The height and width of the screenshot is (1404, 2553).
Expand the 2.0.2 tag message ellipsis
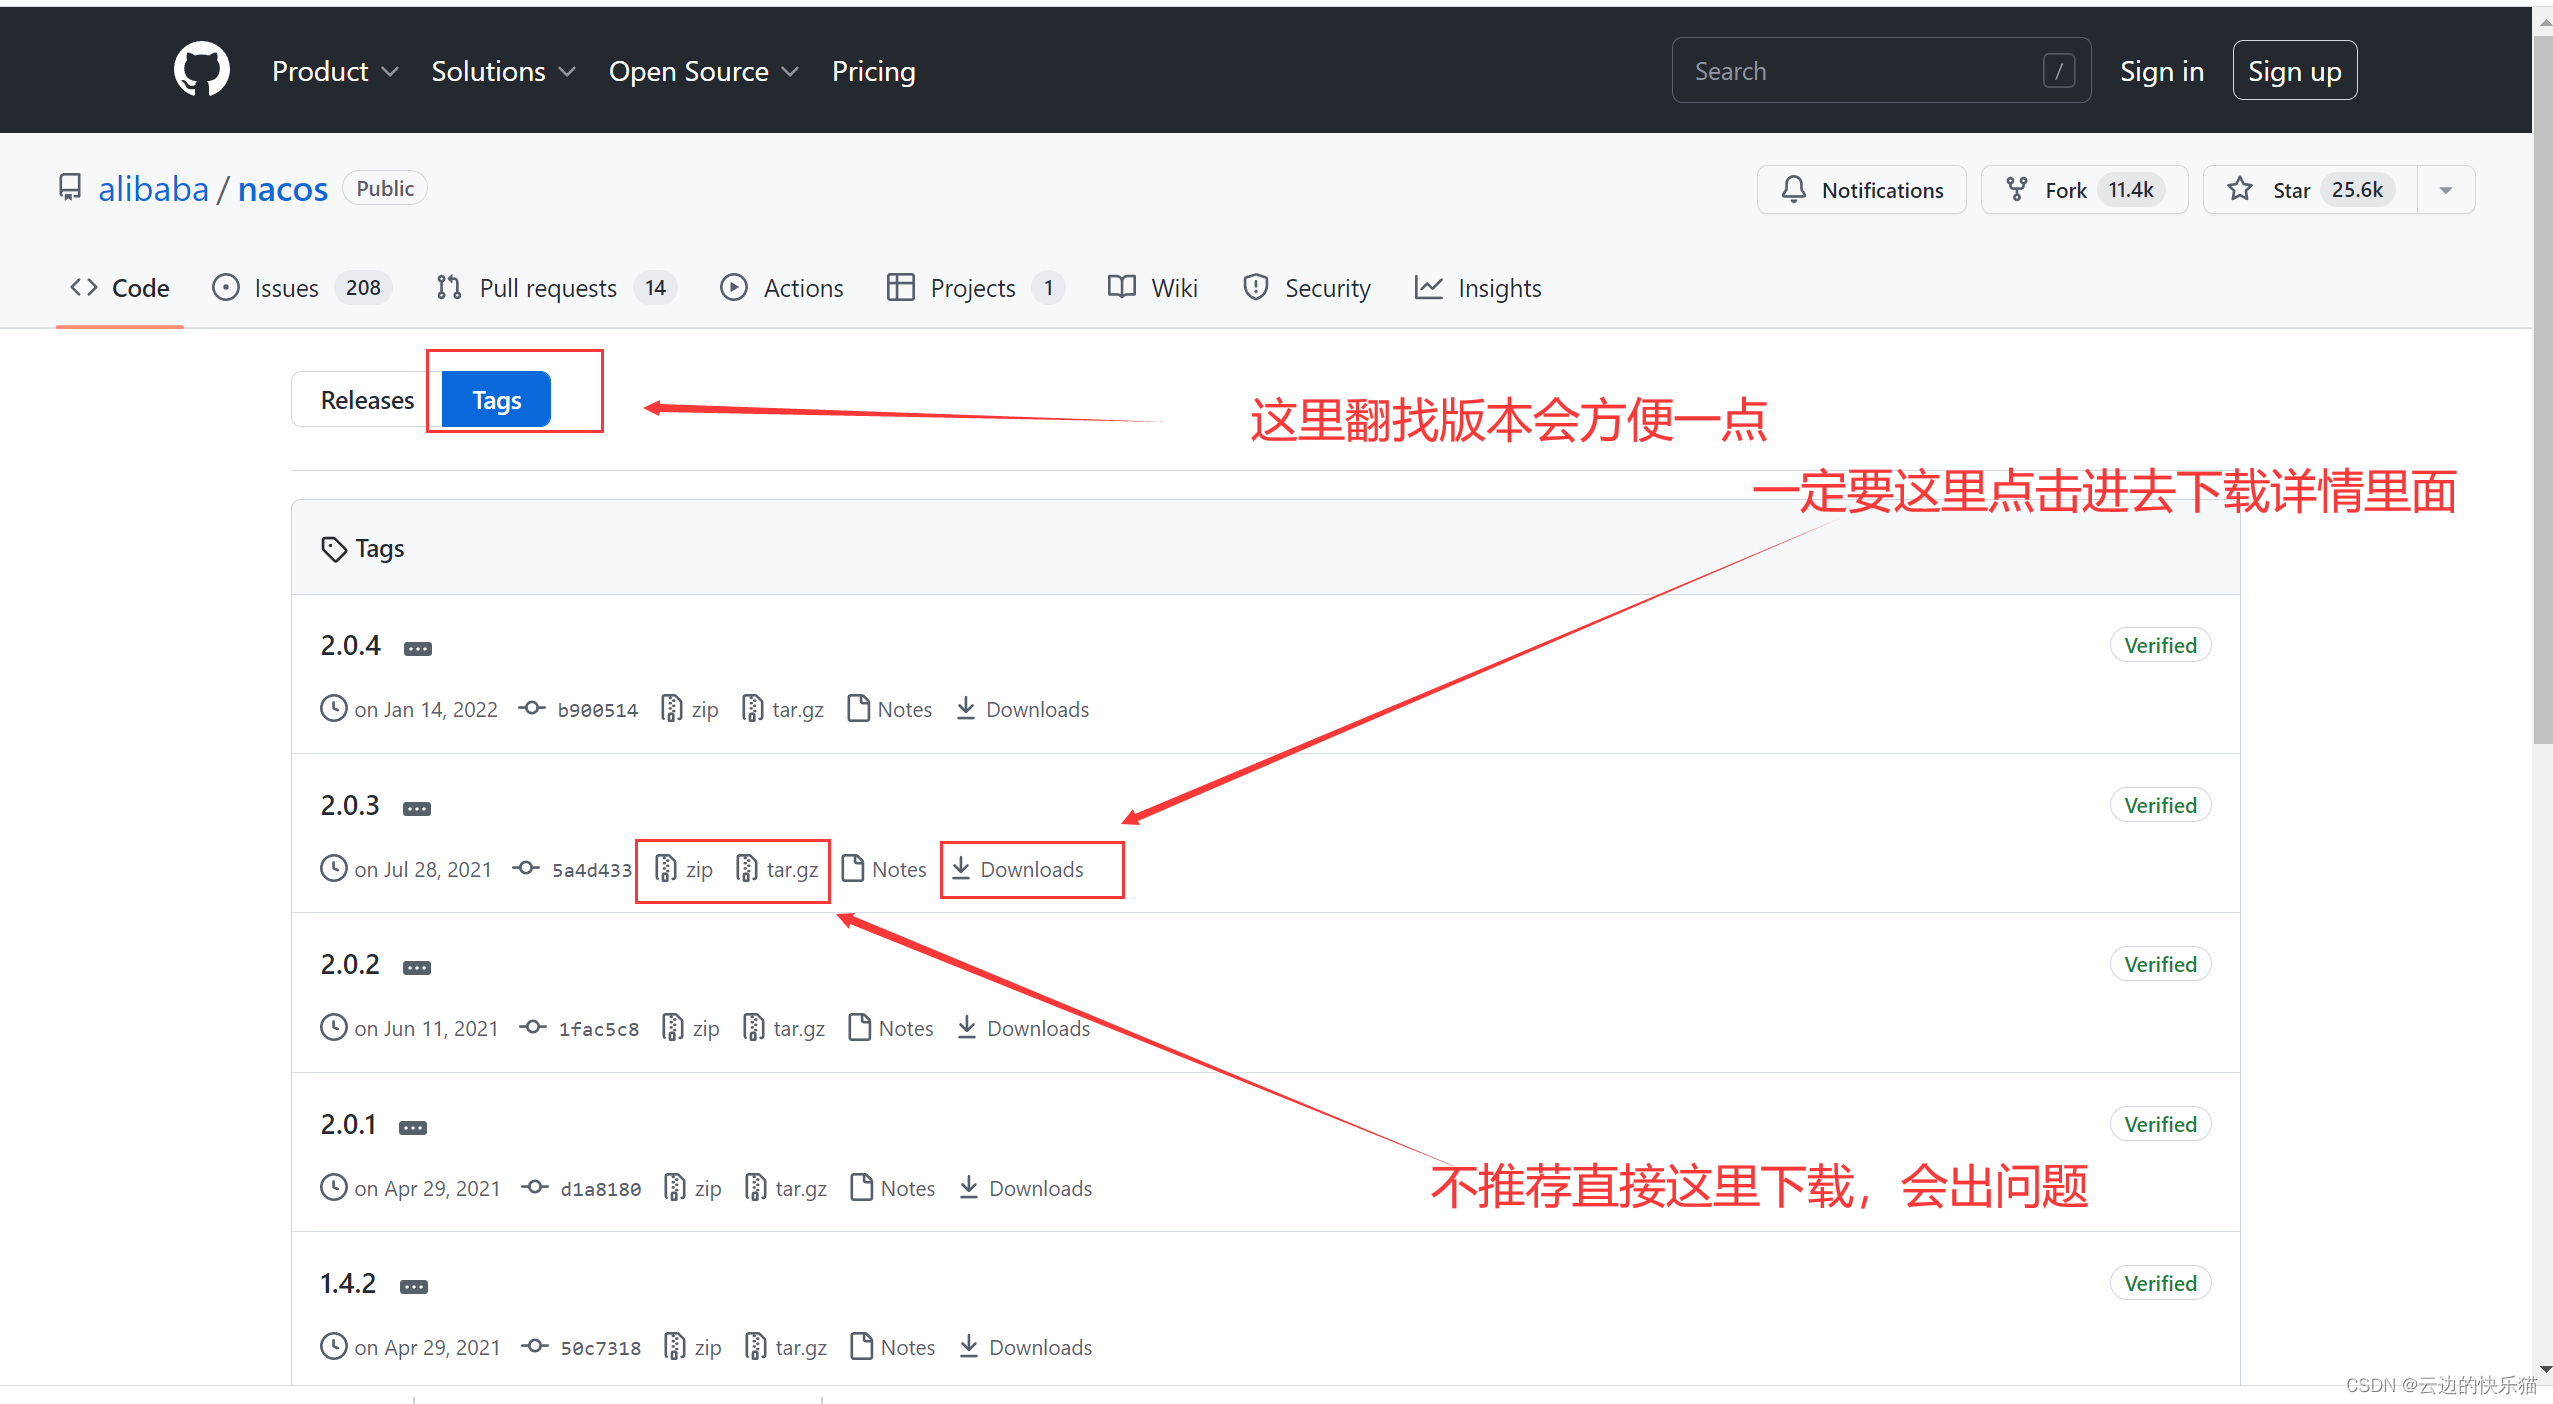coord(417,968)
